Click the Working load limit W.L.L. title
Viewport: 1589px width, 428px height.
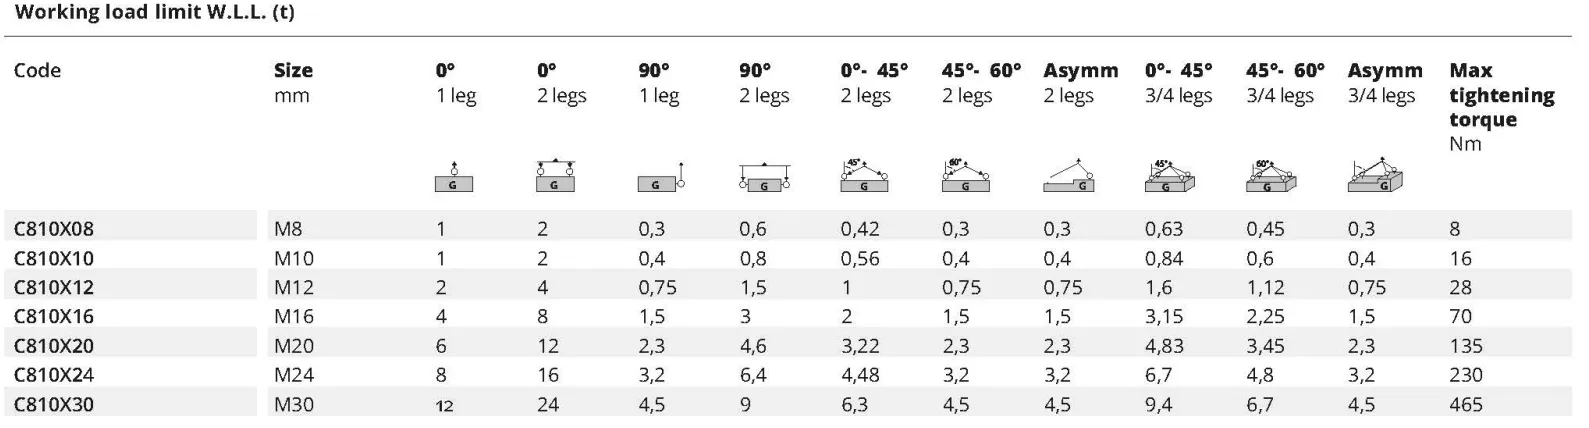[x=155, y=13]
